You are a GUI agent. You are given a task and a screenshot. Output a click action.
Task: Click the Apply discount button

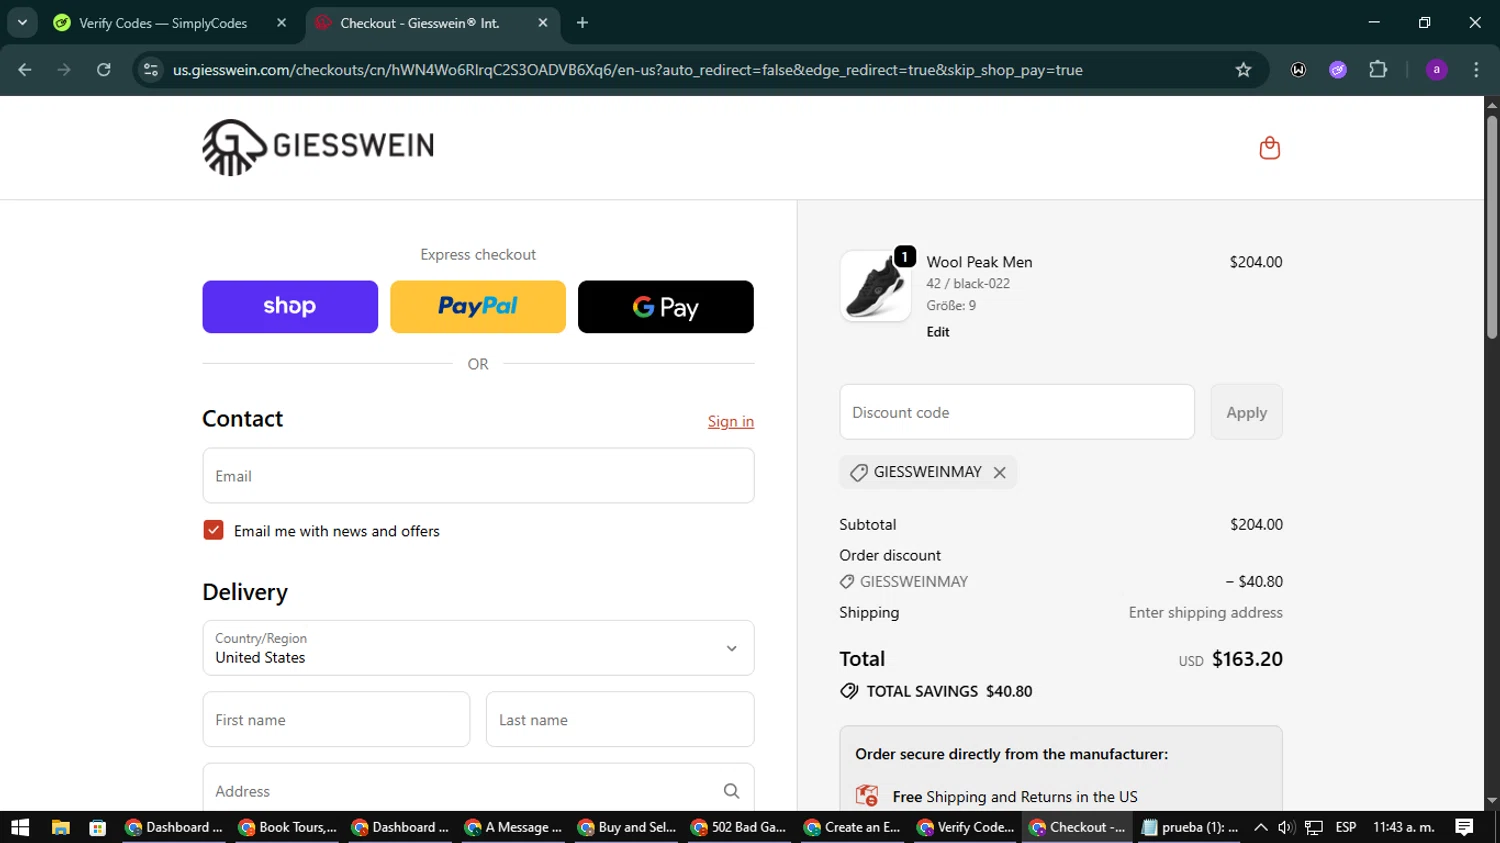point(1246,412)
